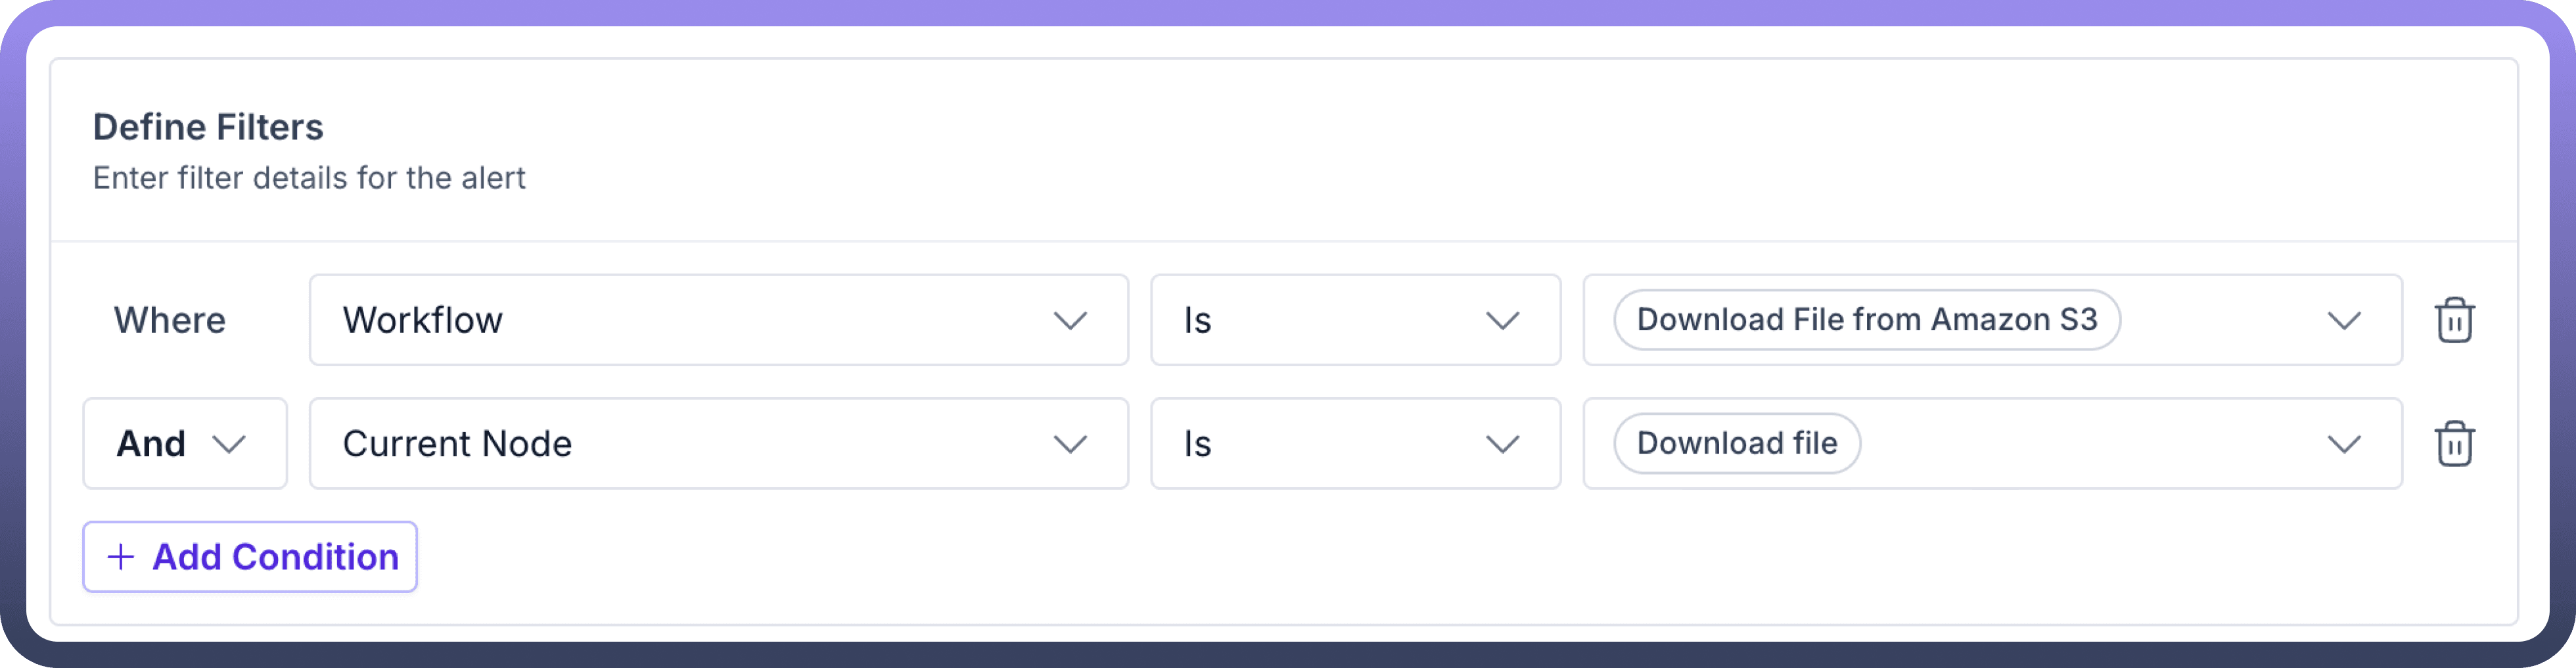The height and width of the screenshot is (668, 2576).
Task: Click the chevron arrow next to And
Action: 229,444
